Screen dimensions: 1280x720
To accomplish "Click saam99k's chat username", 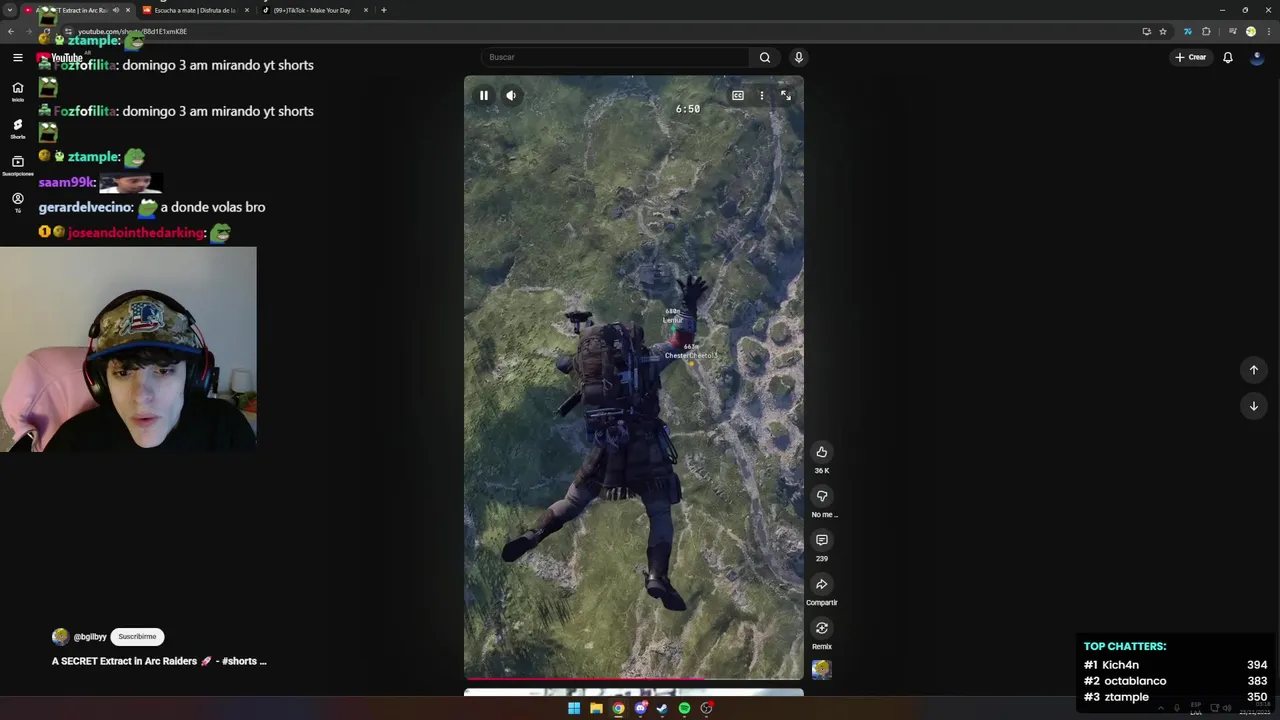I will click(66, 183).
